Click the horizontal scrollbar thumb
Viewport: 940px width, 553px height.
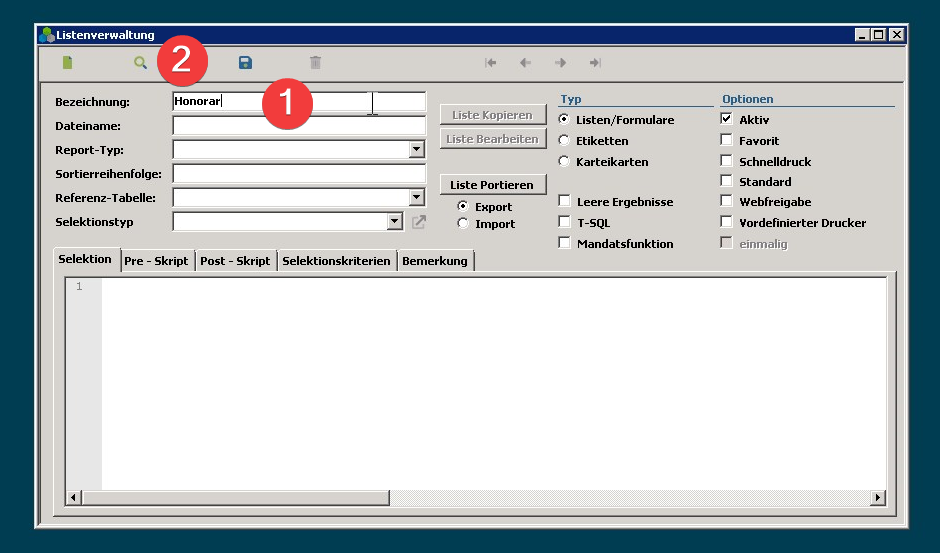236,497
